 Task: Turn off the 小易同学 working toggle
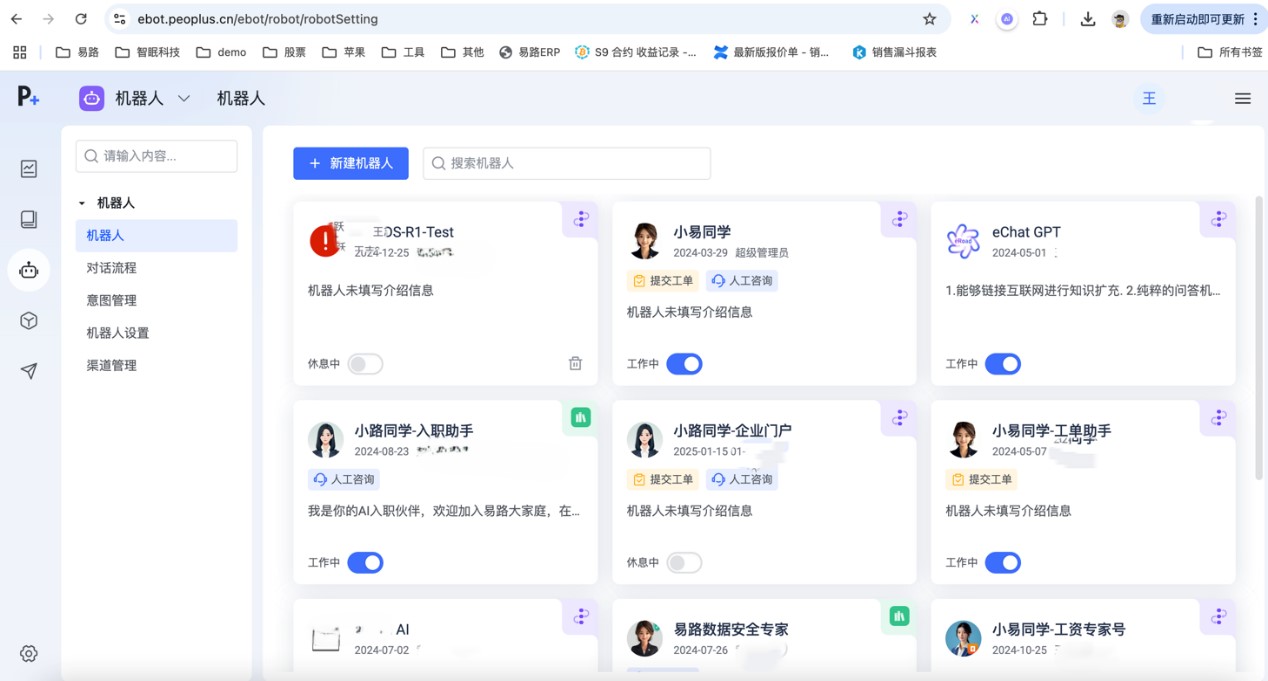click(684, 364)
